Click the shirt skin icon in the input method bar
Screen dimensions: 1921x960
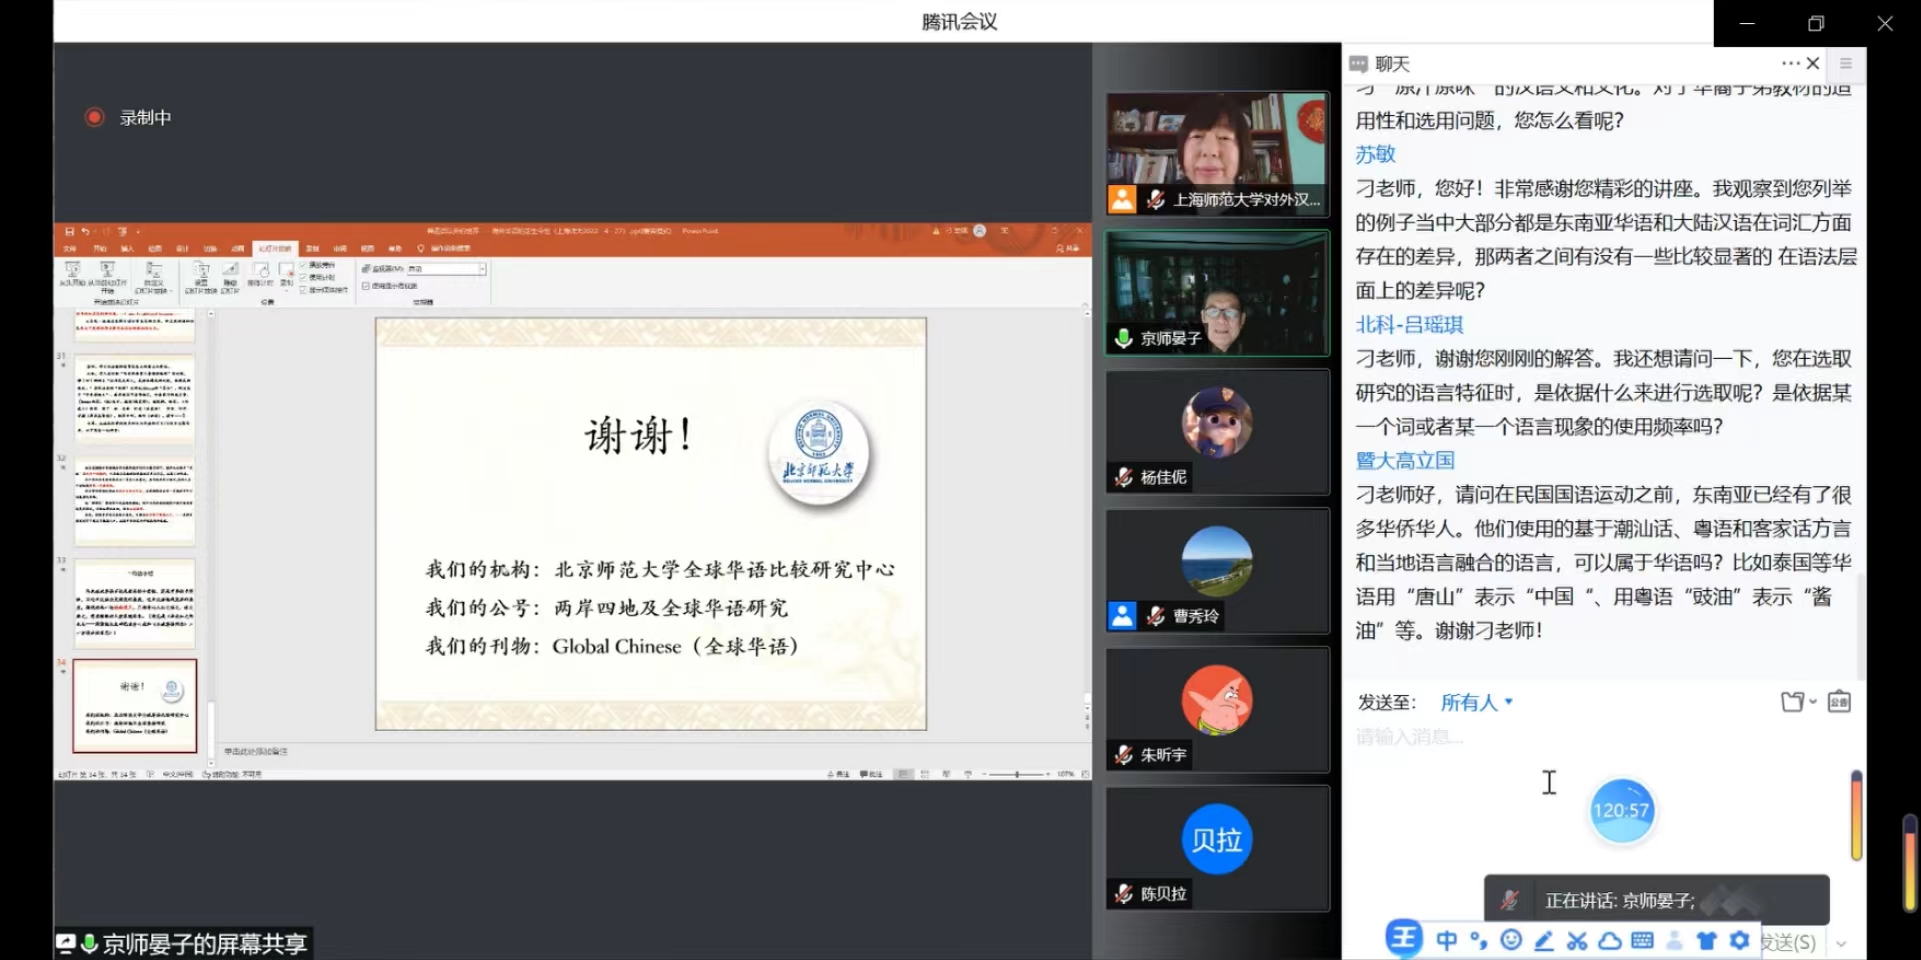tap(1707, 940)
